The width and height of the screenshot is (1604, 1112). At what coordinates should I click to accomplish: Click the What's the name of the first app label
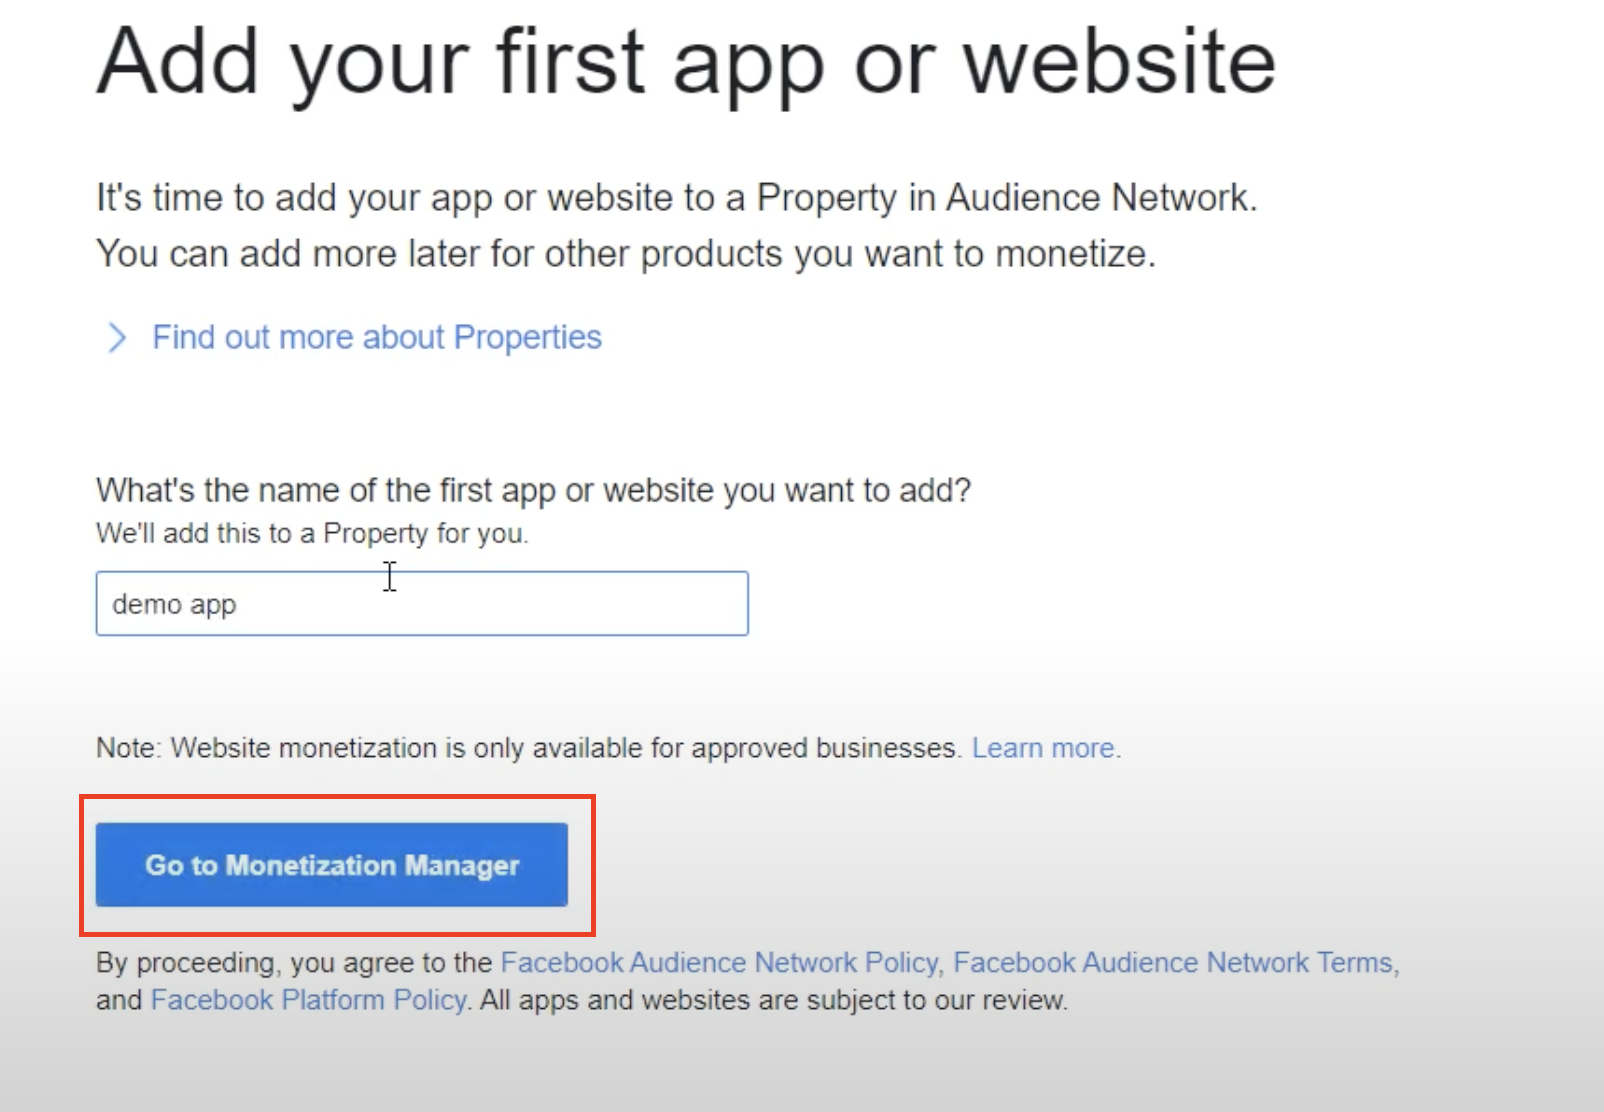(533, 490)
